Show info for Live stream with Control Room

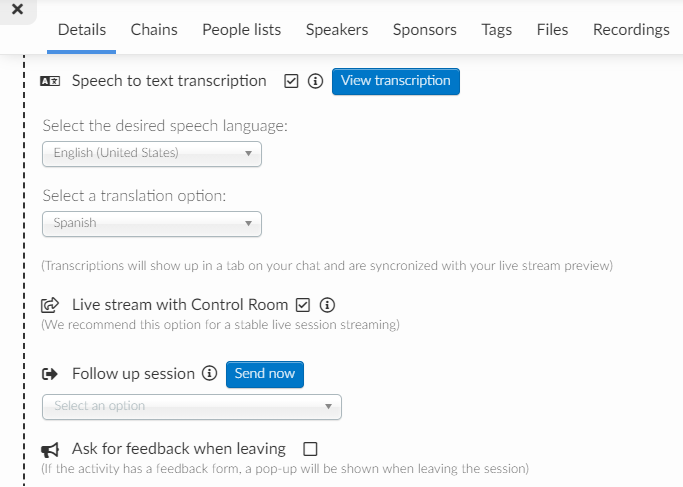click(327, 305)
